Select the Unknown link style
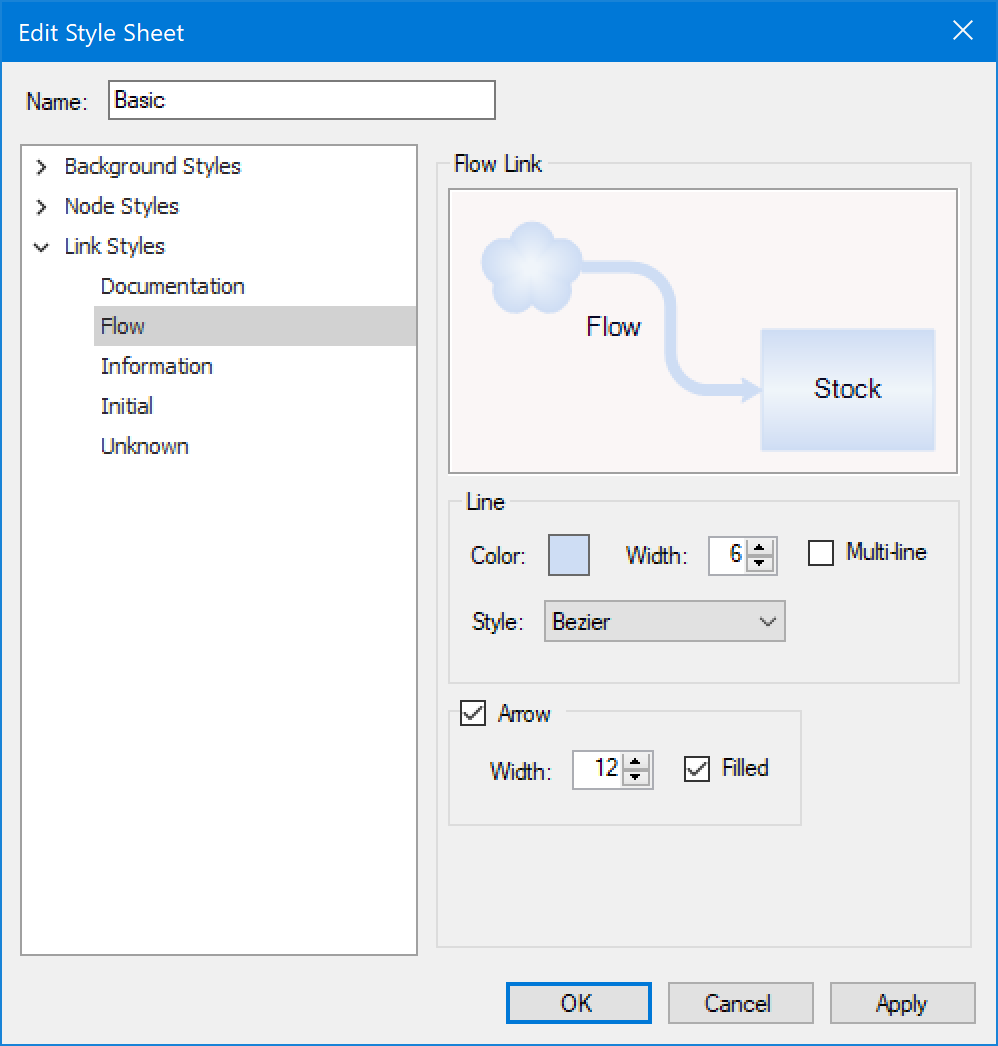 [x=144, y=446]
